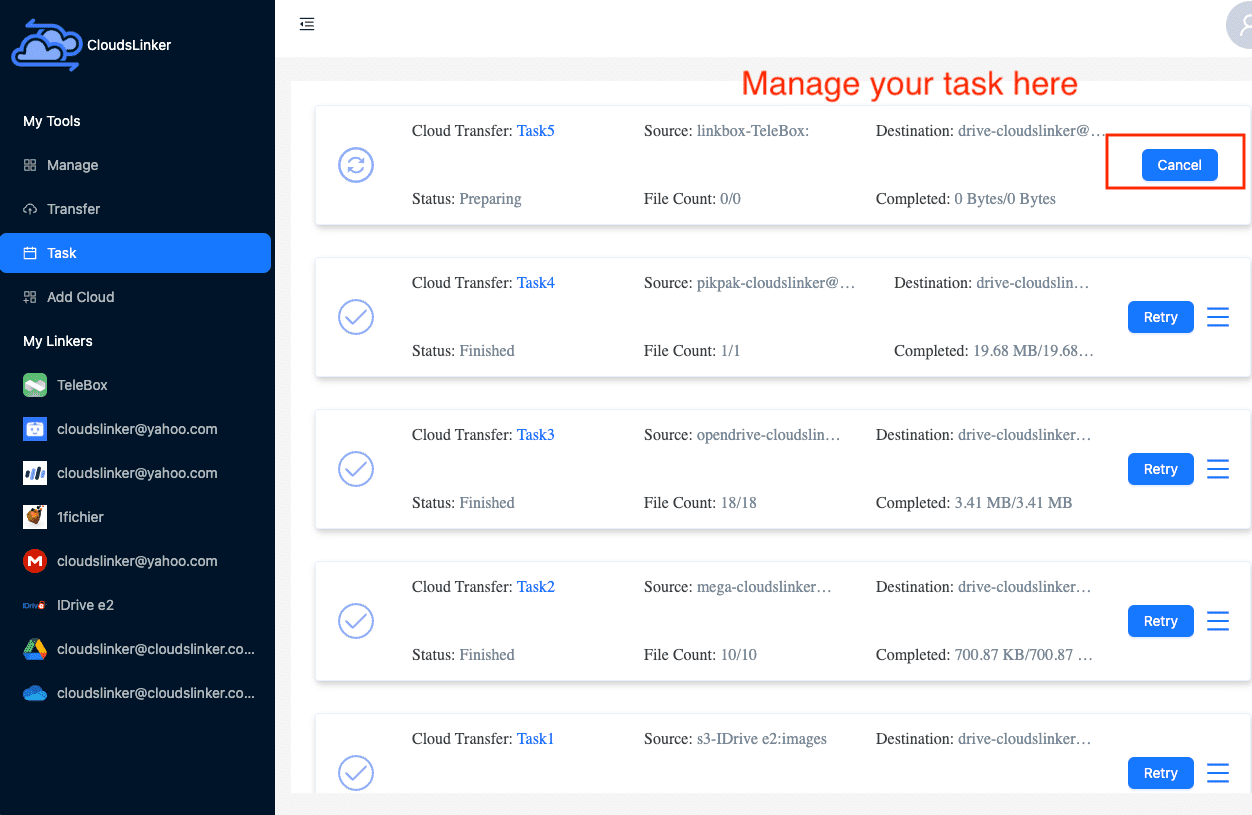Click the Task3 File Count 18/18 text
The height and width of the screenshot is (815, 1252).
click(x=738, y=503)
